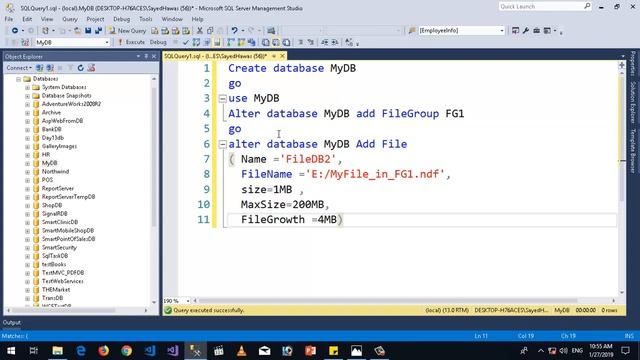Close the Object Explorer panel
This screenshot has height=360, width=640.
[154, 56]
